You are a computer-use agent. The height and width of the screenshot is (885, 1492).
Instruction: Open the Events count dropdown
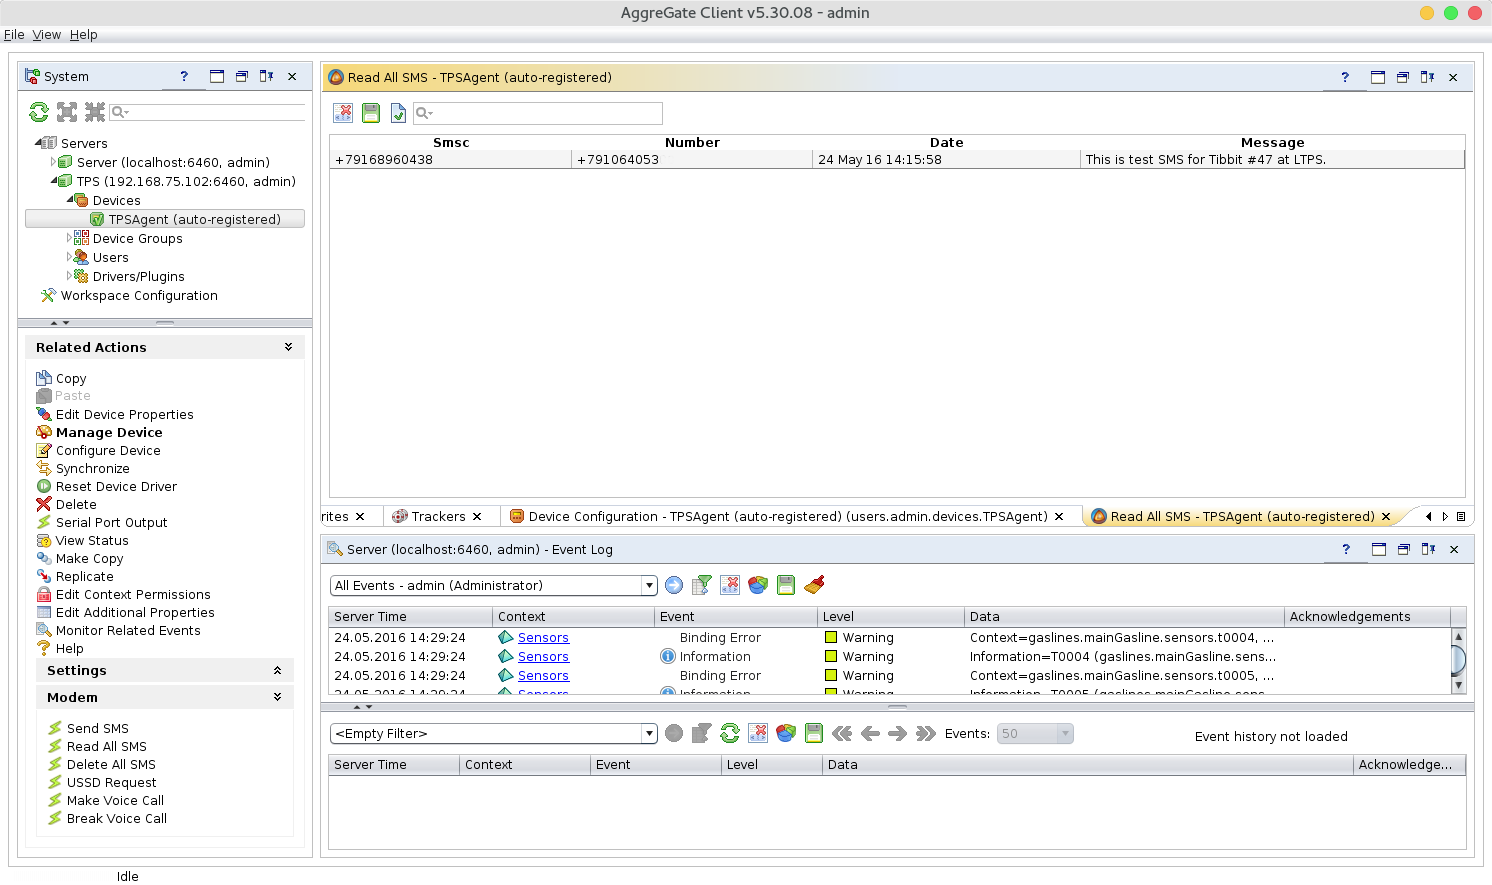[x=1065, y=733]
